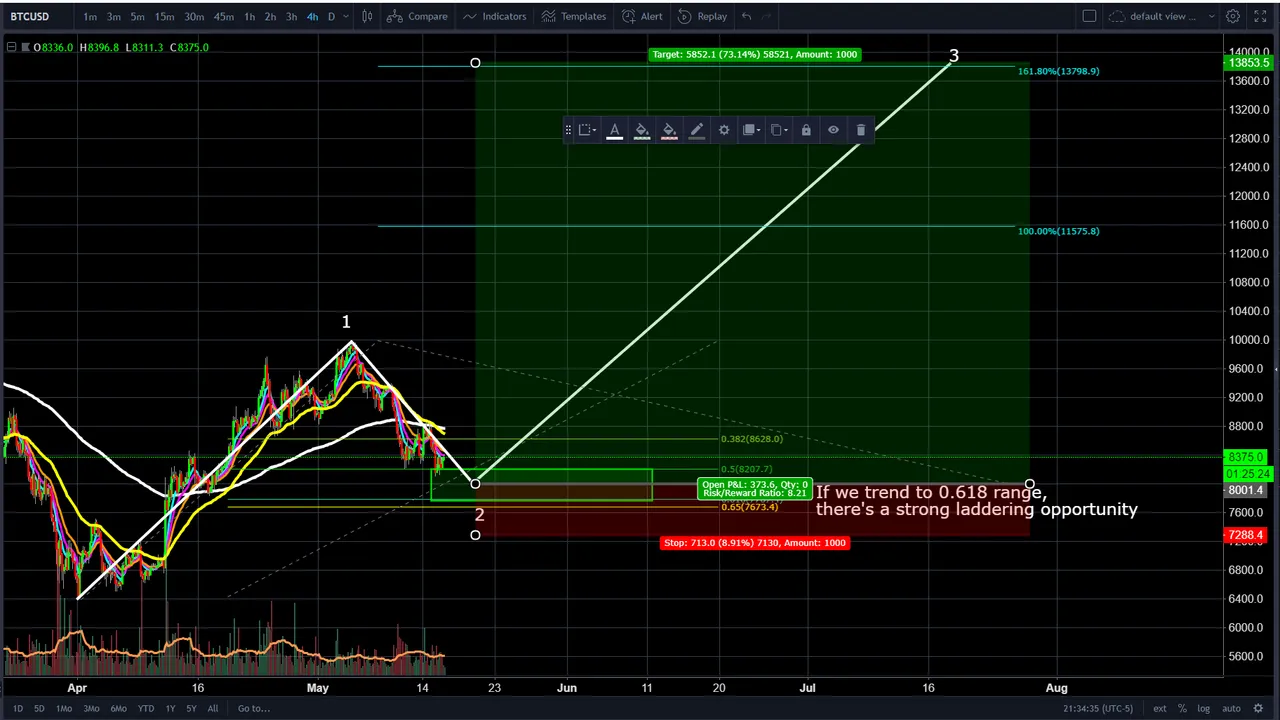
Task: Switch to the 2h timeframe
Action: point(270,16)
